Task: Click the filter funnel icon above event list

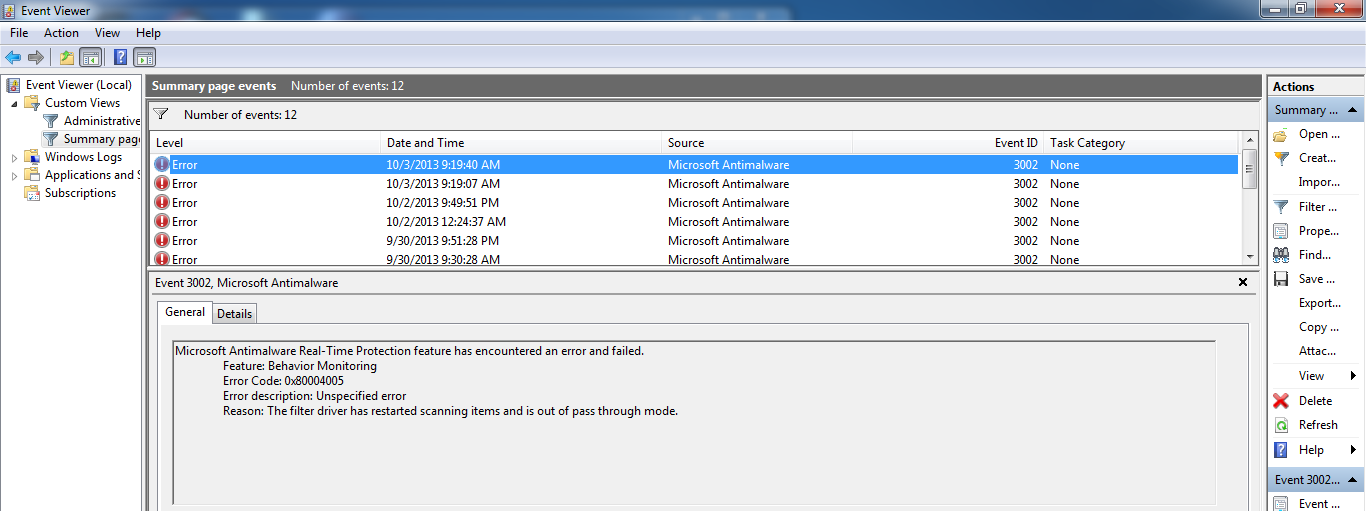Action: 160,114
